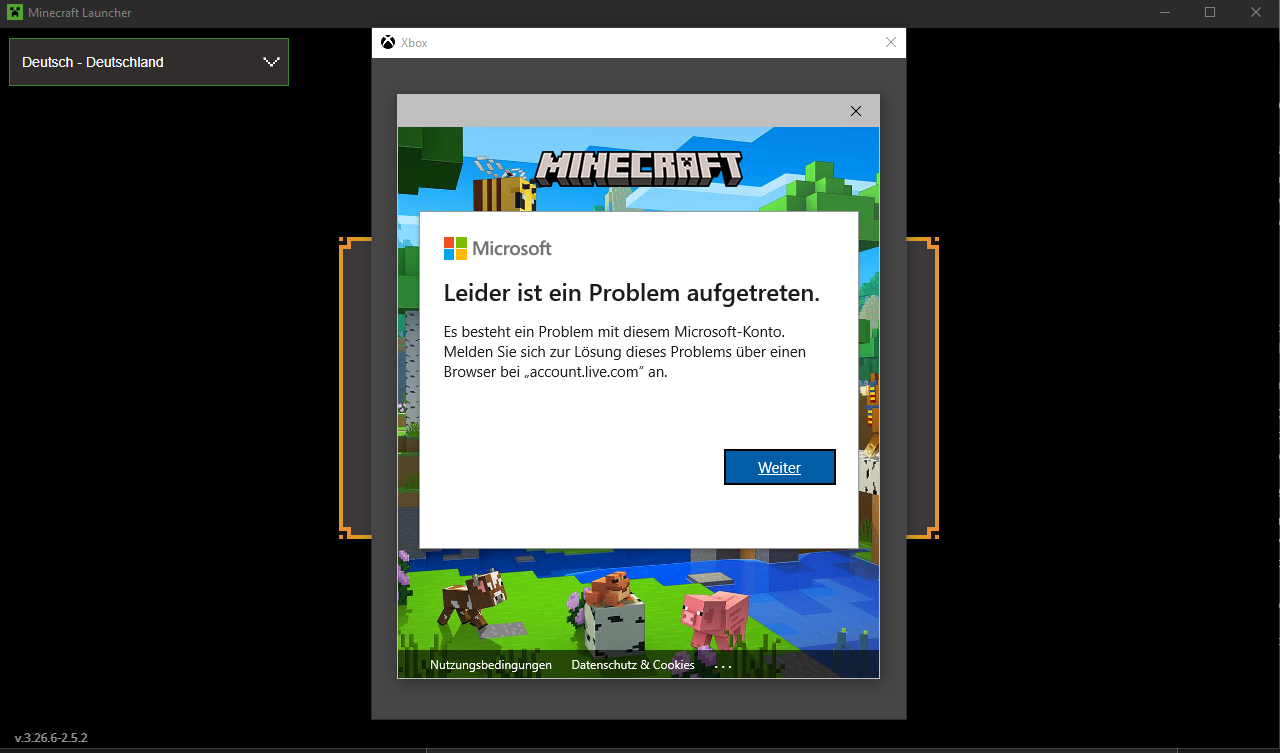Maximize the Minecraft Launcher window
Screen dimensions: 1280x753
click(x=1209, y=12)
